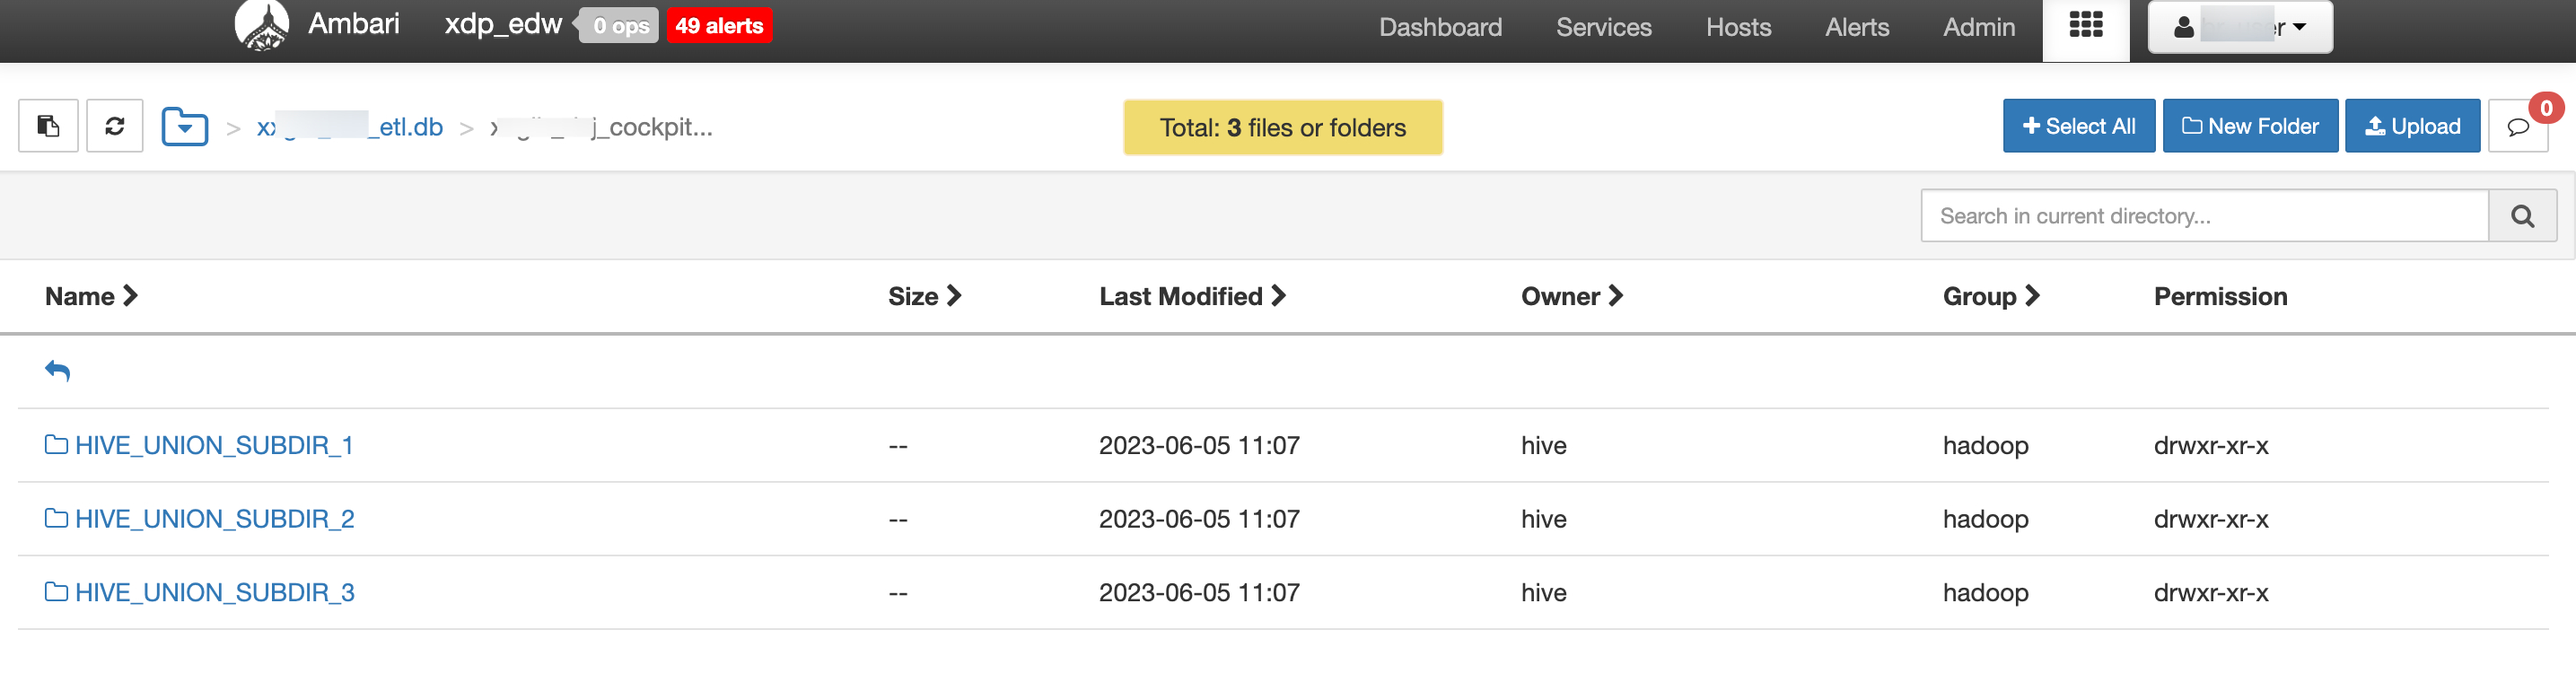This screenshot has height=691, width=2576.
Task: Focus the search in current directory field
Action: 2204,216
